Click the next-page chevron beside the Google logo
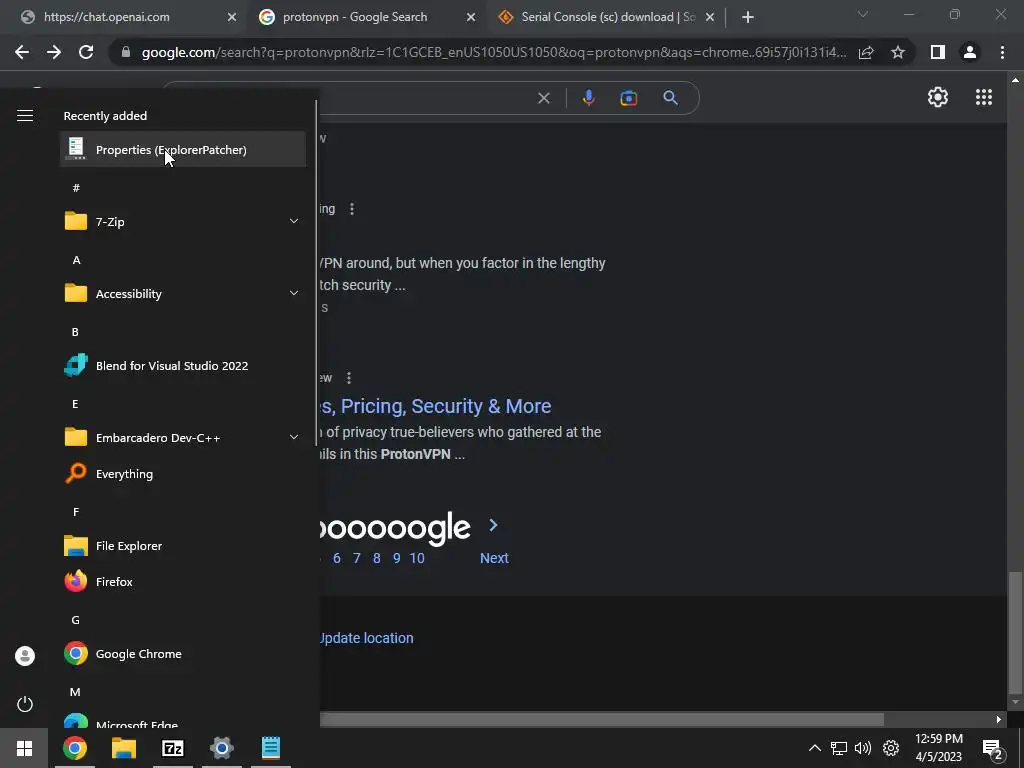1024x768 pixels. [494, 525]
